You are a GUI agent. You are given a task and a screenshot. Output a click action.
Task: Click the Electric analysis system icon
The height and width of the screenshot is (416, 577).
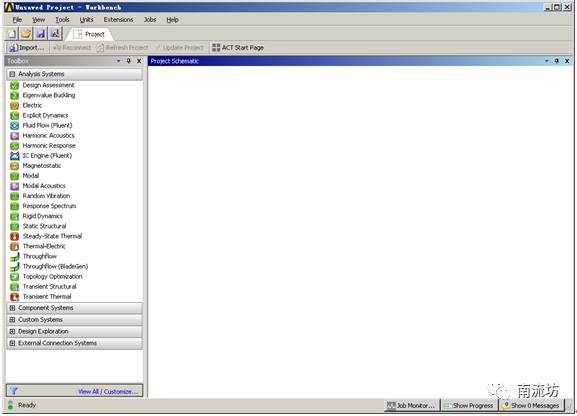[x=14, y=106]
